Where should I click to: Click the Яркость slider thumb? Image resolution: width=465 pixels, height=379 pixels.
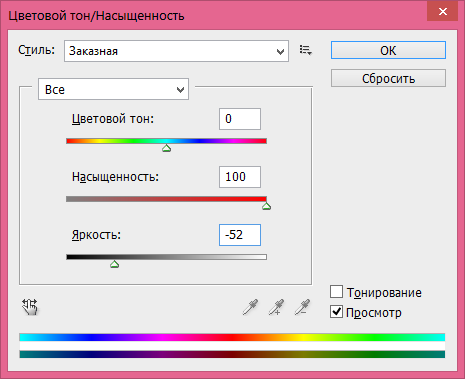coord(115,264)
